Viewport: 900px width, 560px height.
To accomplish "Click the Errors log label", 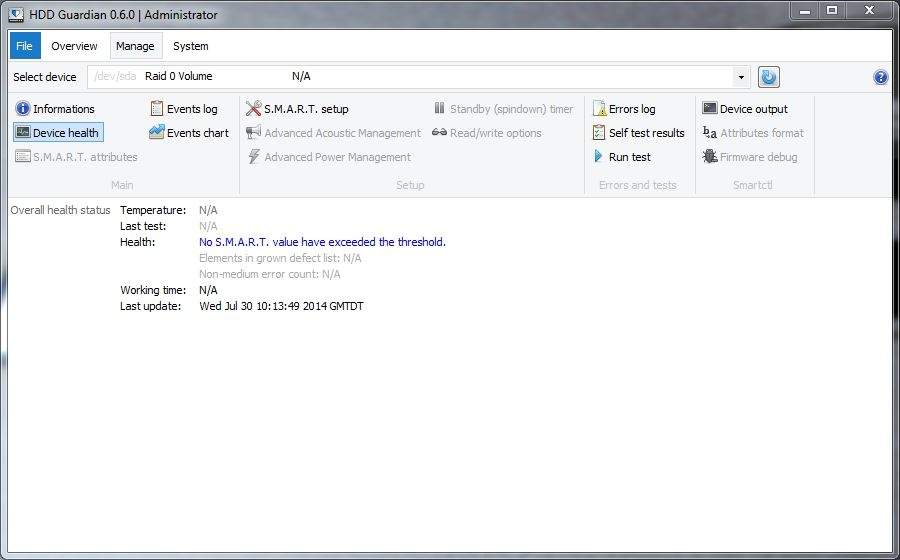I will pyautogui.click(x=632, y=109).
